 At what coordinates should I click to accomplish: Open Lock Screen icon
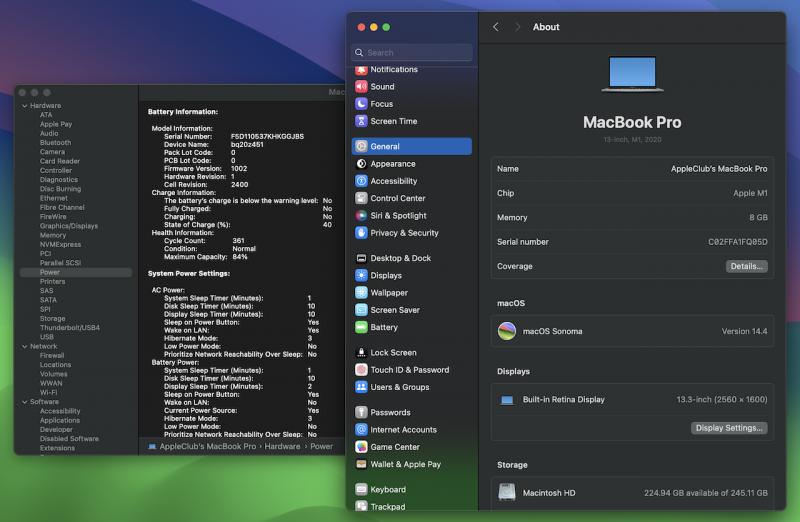pyautogui.click(x=361, y=353)
